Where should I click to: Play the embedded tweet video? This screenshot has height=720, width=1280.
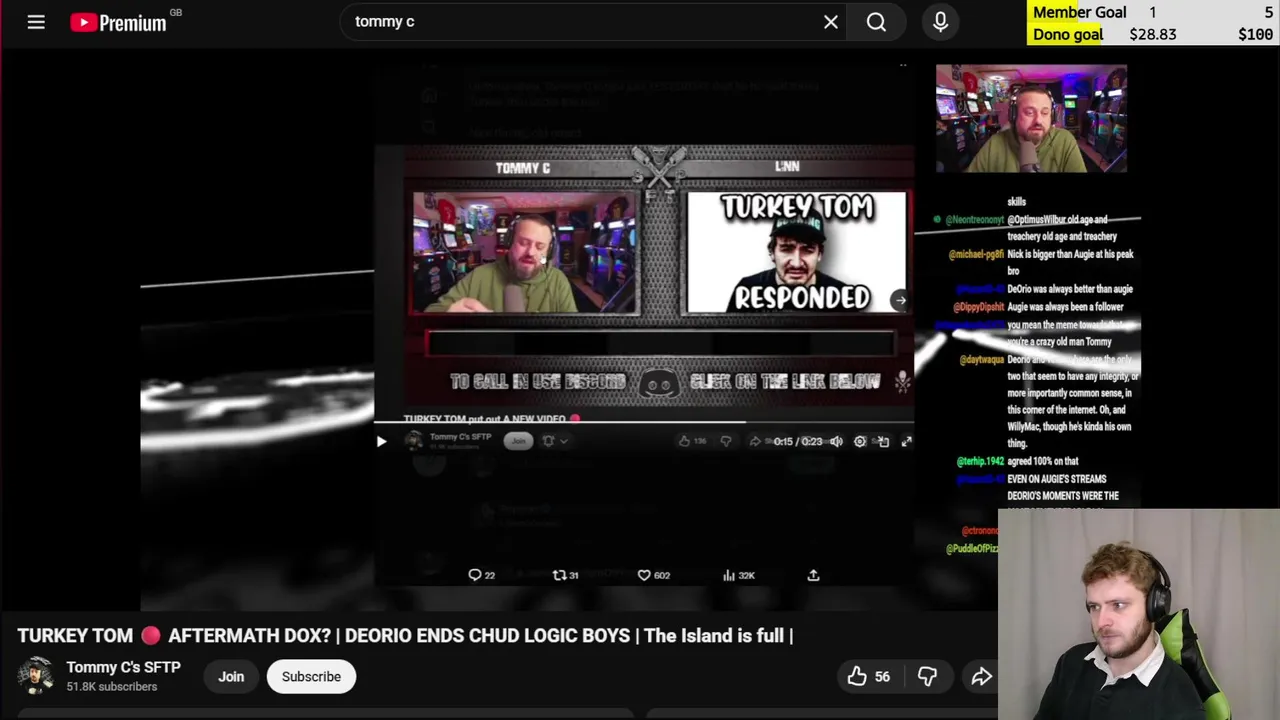click(381, 441)
